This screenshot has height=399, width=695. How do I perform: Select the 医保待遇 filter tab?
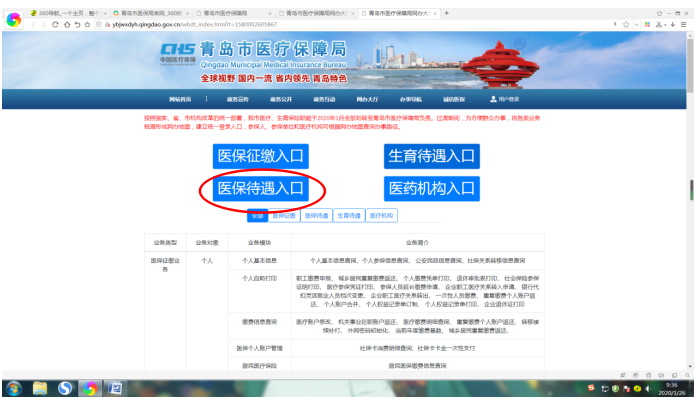click(316, 215)
